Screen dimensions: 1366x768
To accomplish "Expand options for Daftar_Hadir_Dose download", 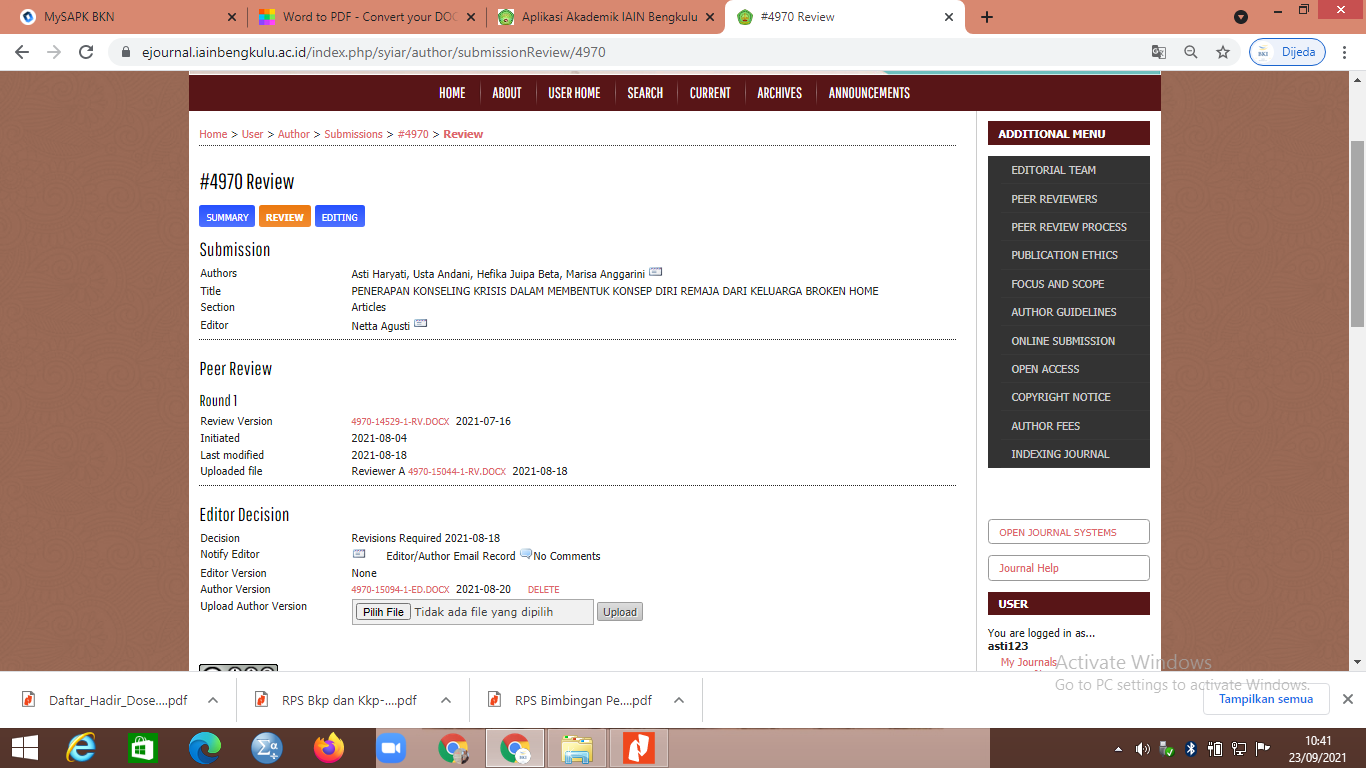I will pyautogui.click(x=213, y=700).
